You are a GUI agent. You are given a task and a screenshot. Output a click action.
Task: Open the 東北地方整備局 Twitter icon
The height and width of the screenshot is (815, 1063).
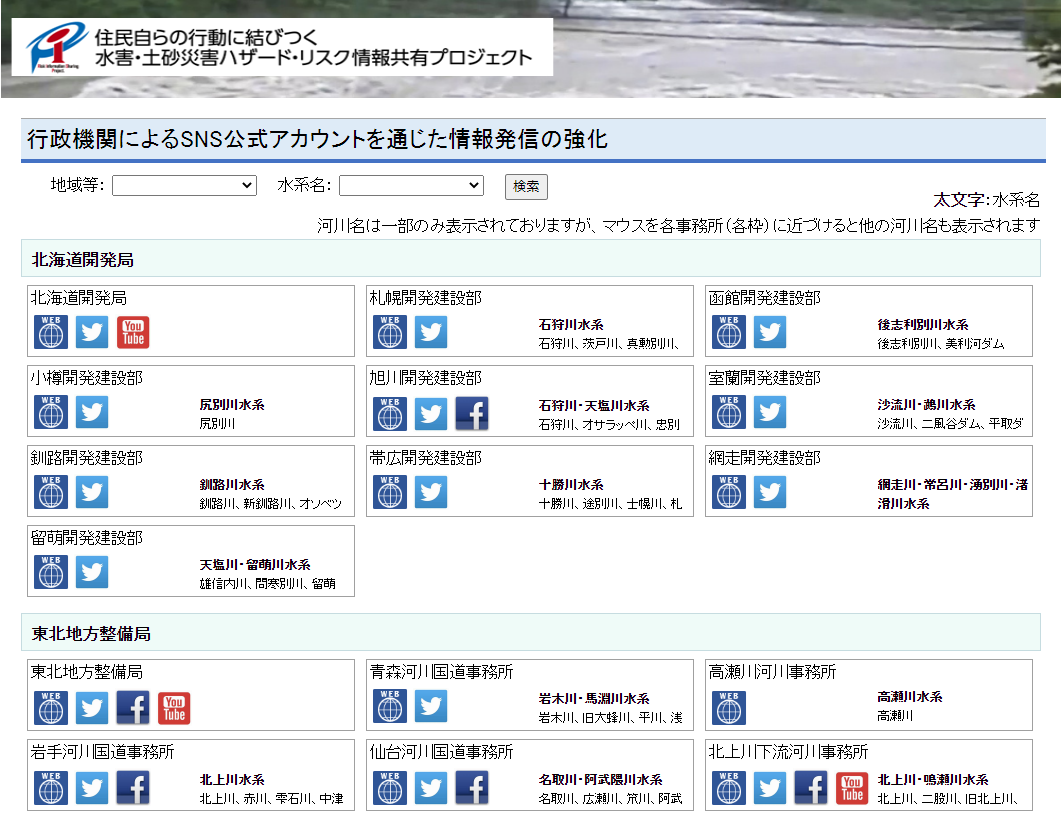pos(92,708)
